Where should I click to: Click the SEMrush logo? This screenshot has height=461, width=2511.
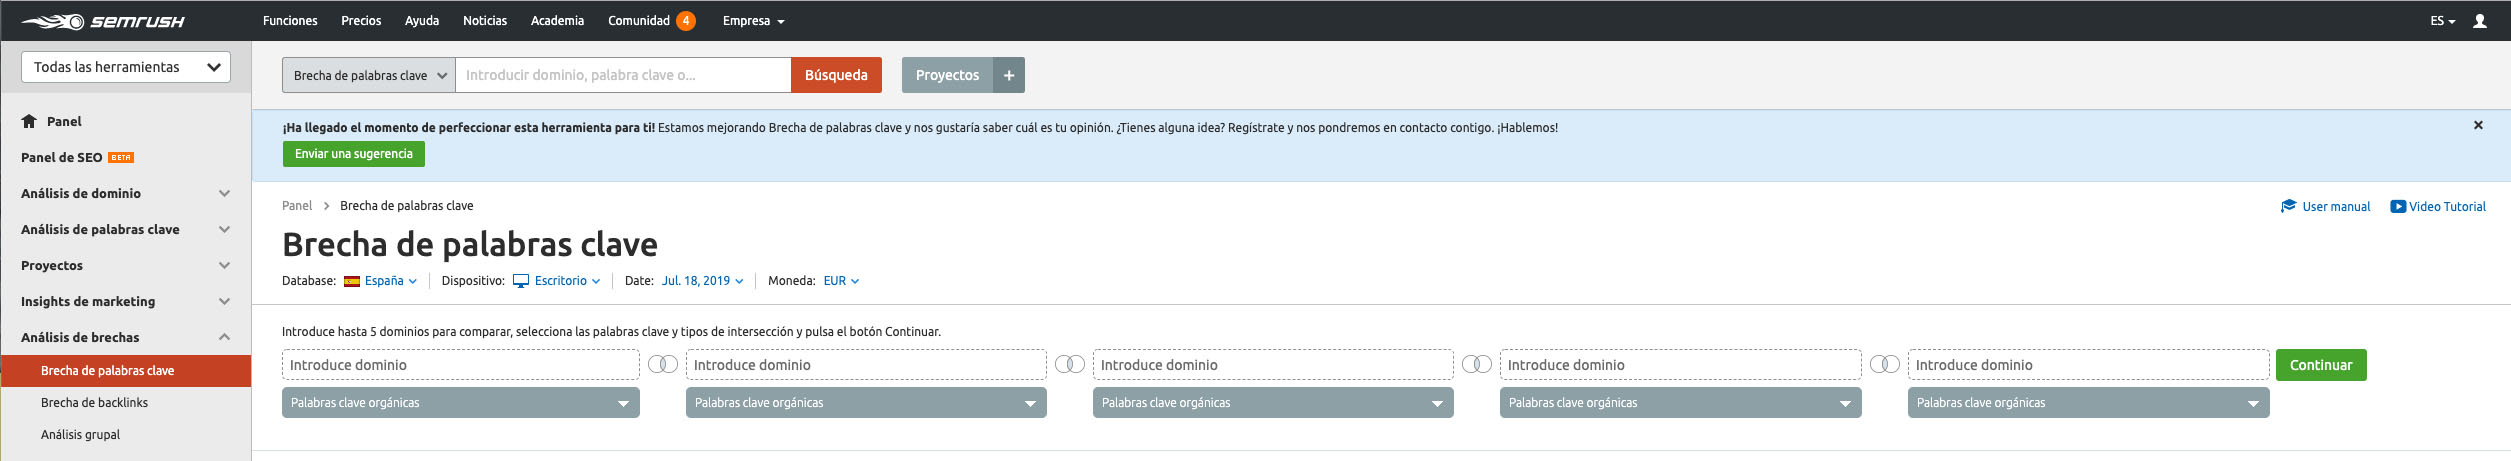(103, 21)
